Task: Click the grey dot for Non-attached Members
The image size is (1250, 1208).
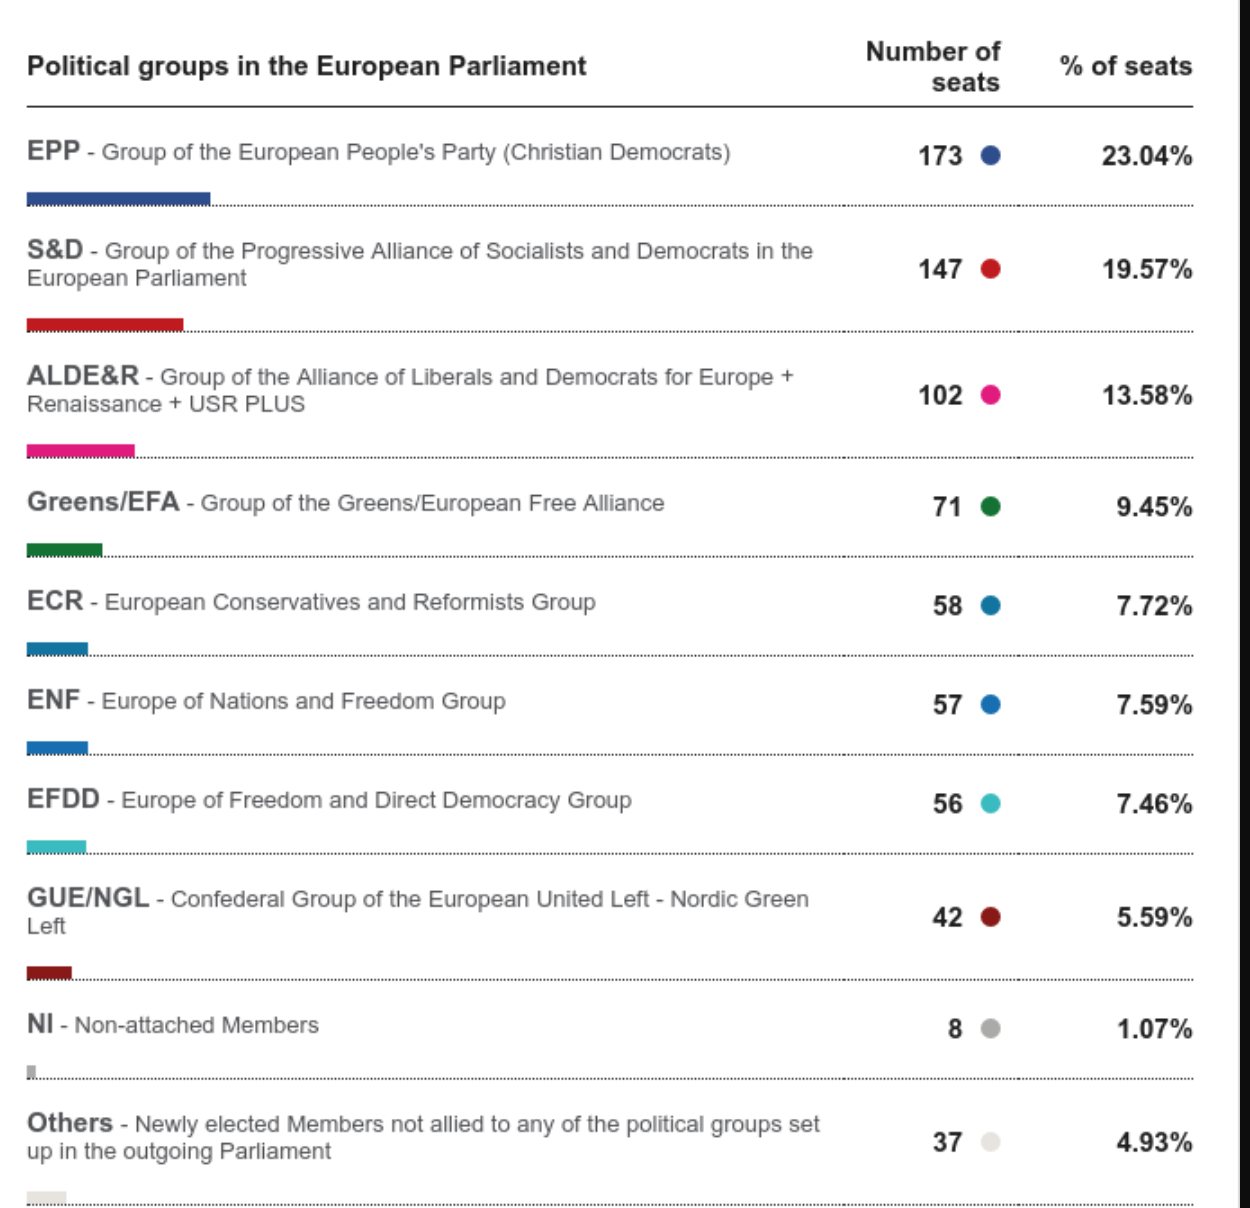Action: point(990,1028)
